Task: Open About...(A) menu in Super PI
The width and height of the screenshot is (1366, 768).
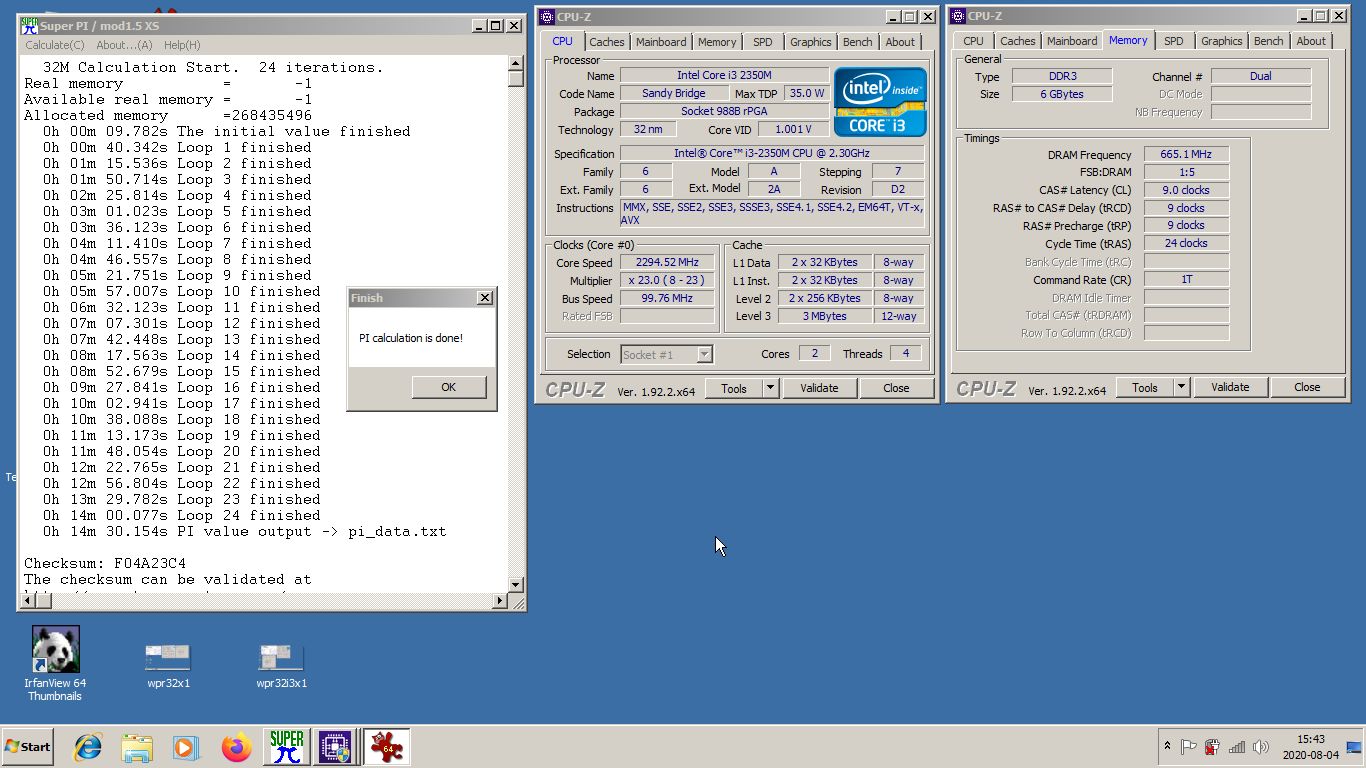Action: click(x=124, y=45)
